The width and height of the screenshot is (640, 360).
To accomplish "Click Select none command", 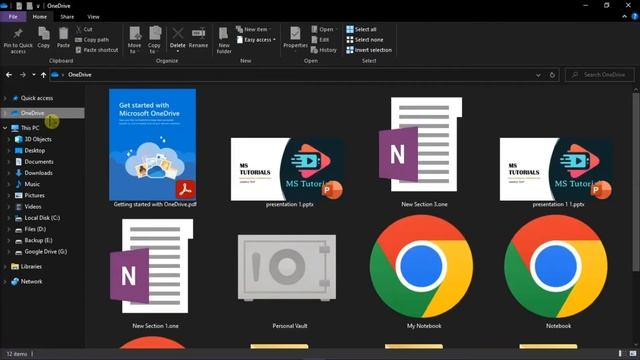I will tap(365, 40).
